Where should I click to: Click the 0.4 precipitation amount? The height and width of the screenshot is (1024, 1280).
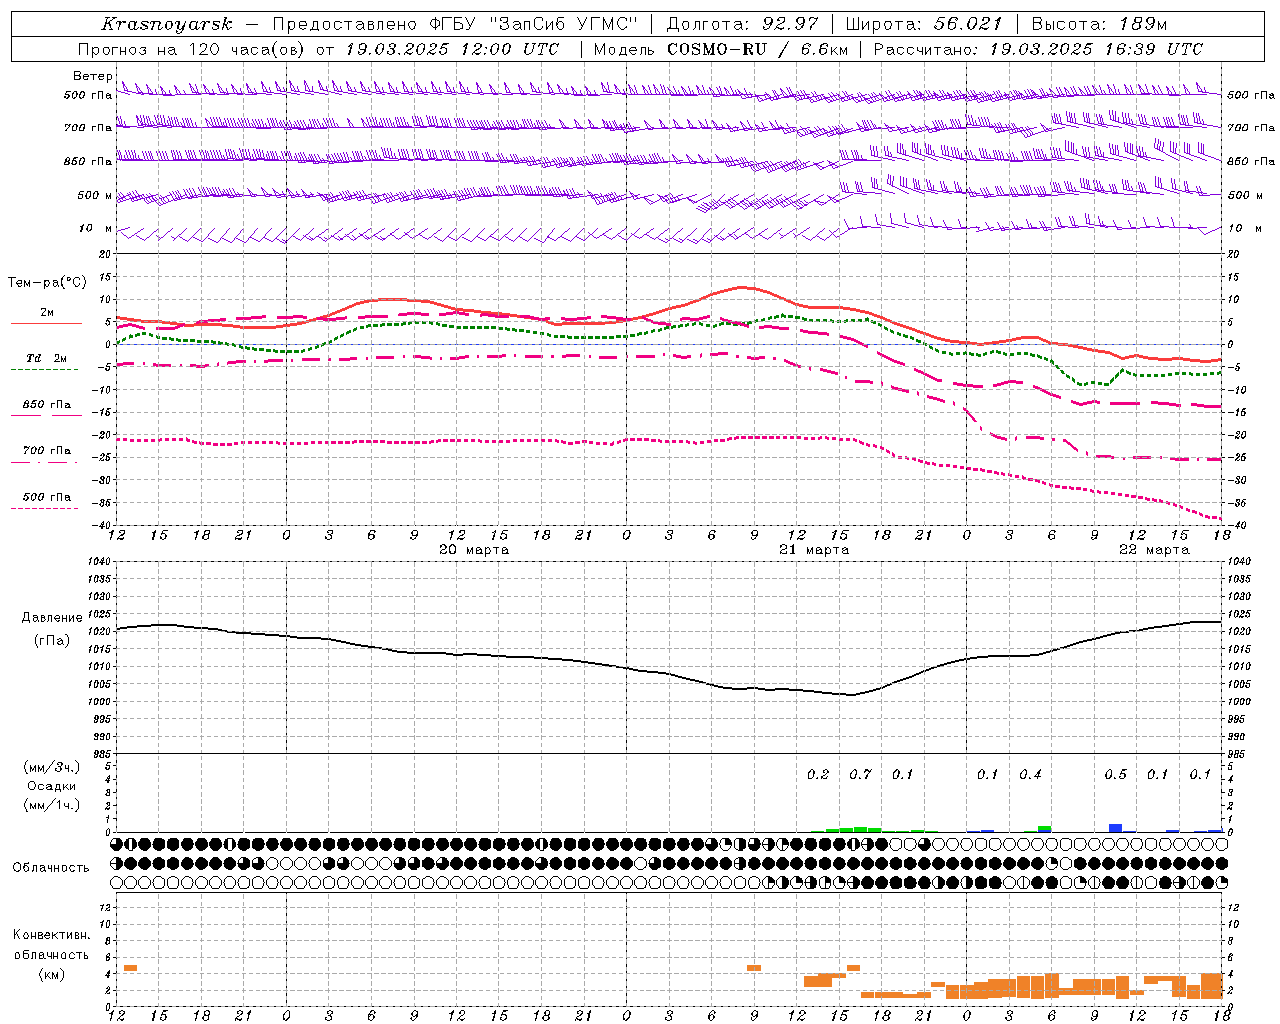coord(1030,774)
